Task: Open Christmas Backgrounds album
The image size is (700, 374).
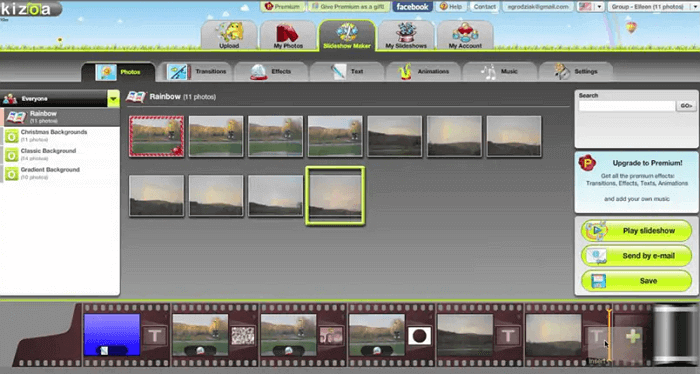Action: coord(60,136)
